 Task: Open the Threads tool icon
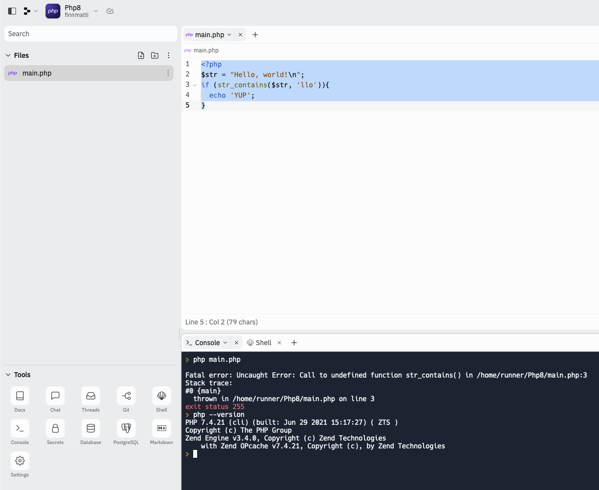[91, 396]
